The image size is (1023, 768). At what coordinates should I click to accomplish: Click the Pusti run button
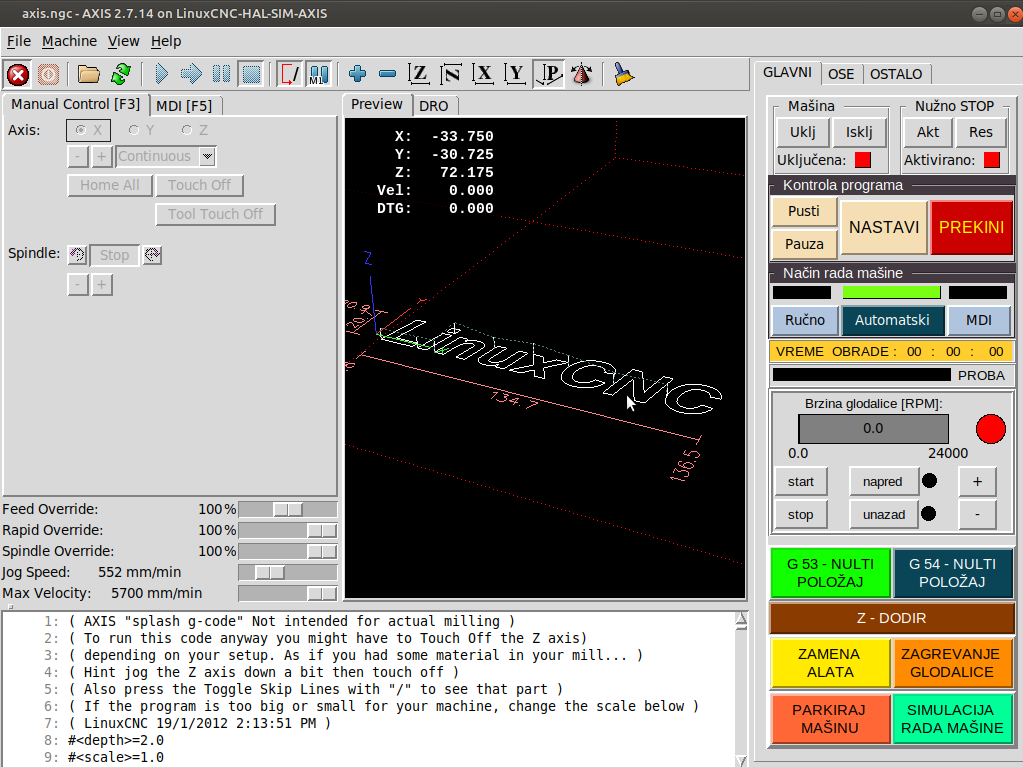804,211
